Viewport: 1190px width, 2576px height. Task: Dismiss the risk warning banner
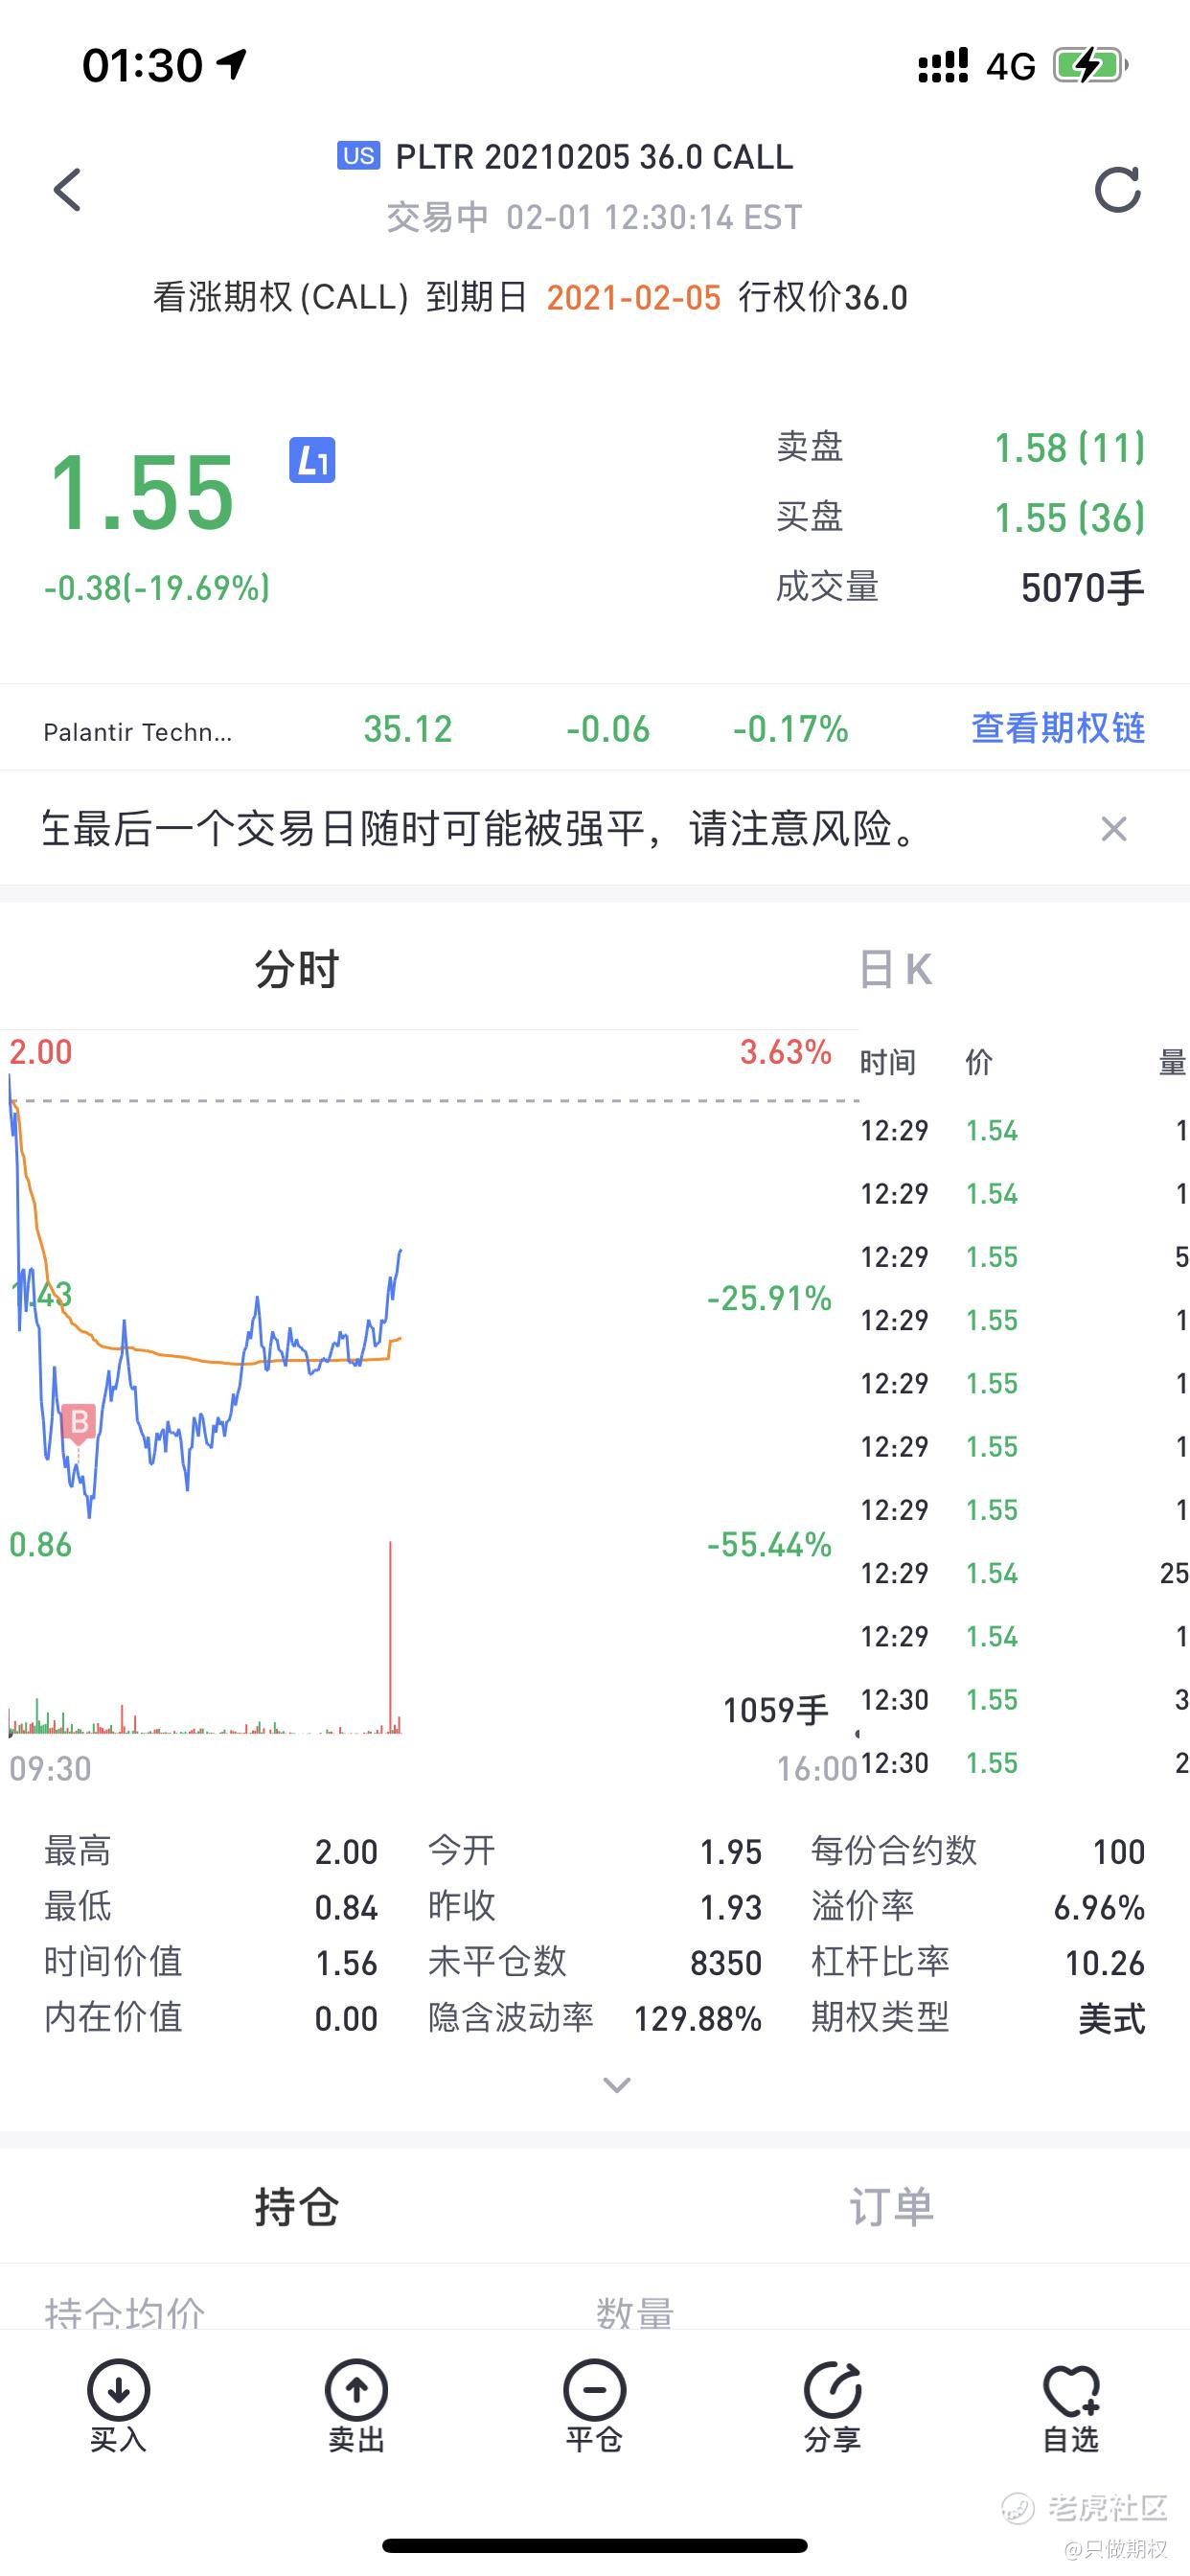click(1113, 829)
